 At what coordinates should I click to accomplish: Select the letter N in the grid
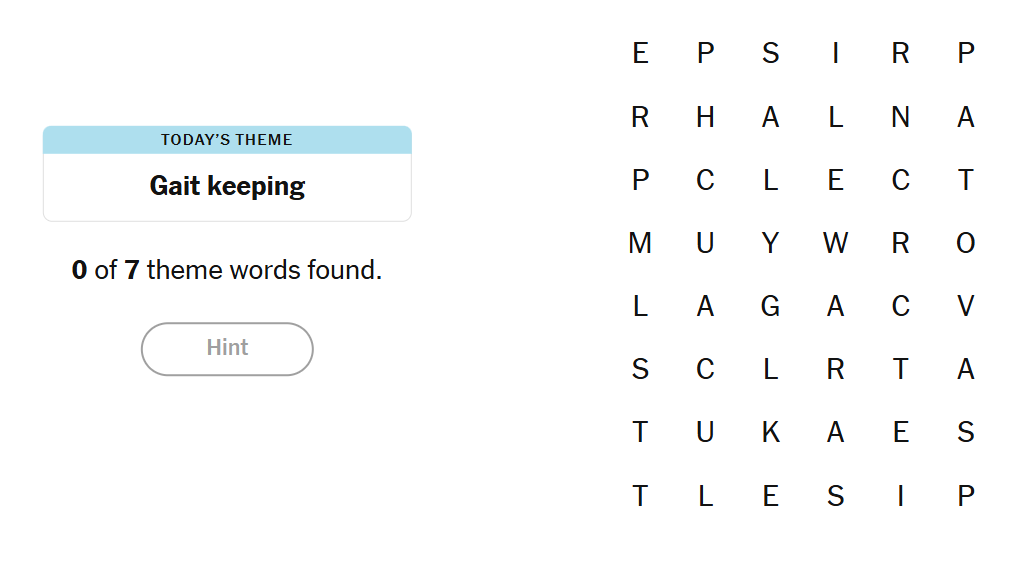pos(900,118)
